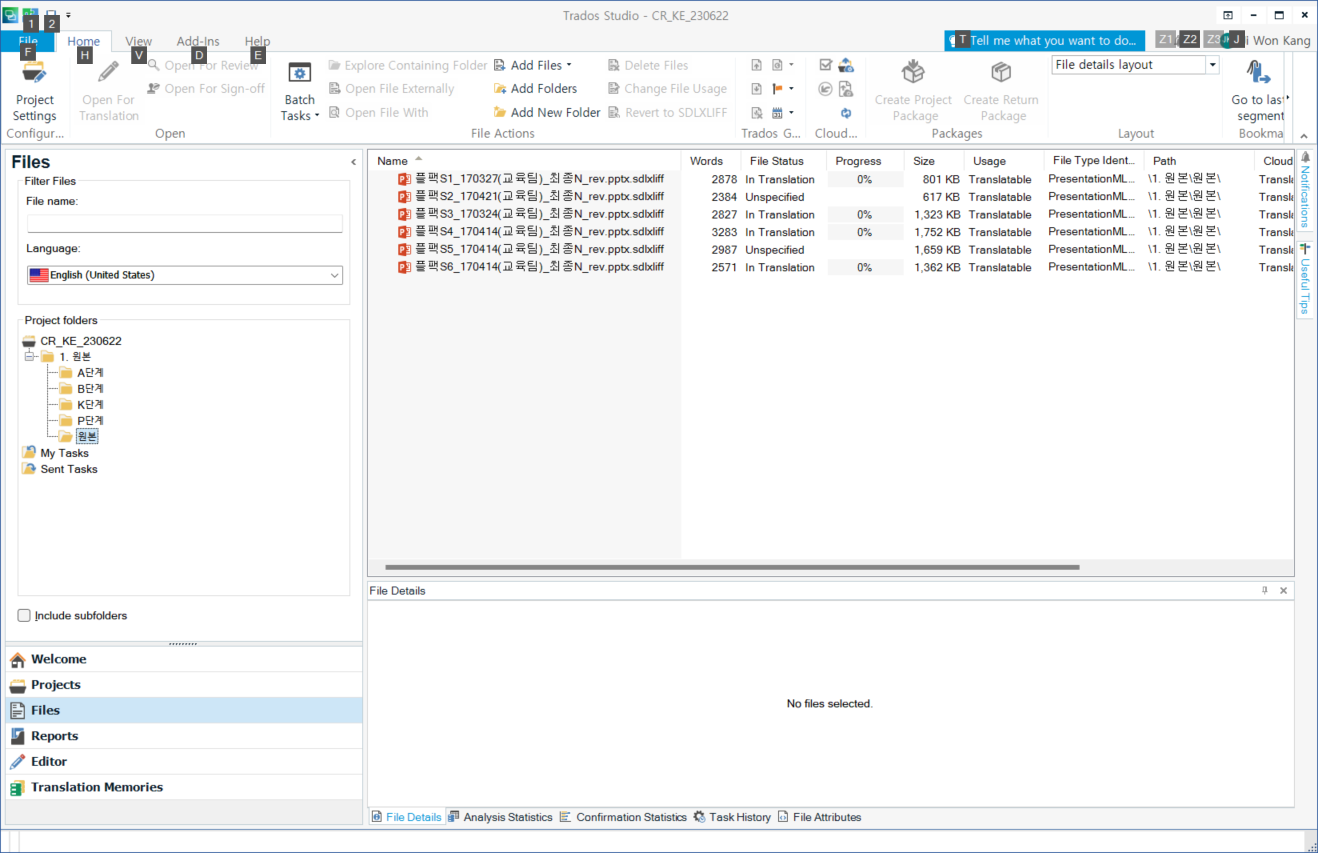Switch to the Add-Ins ribbon tab

click(198, 42)
